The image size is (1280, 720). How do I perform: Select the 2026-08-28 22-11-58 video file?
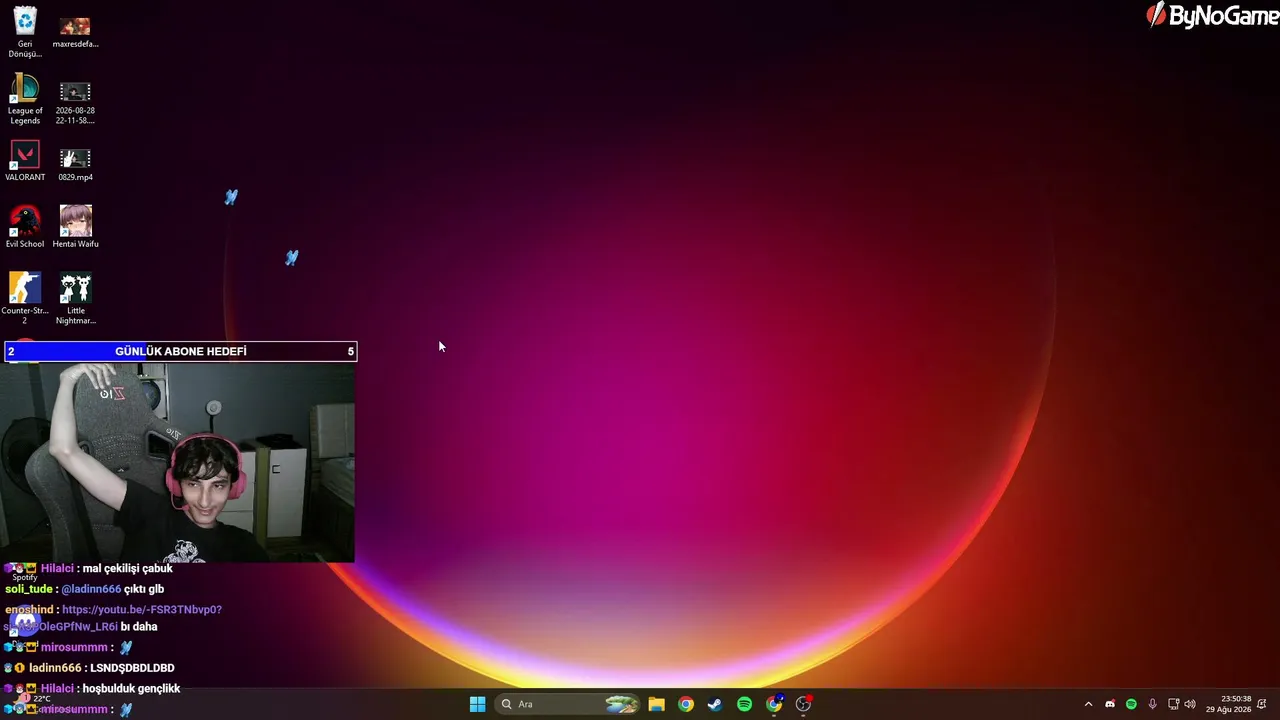(75, 103)
